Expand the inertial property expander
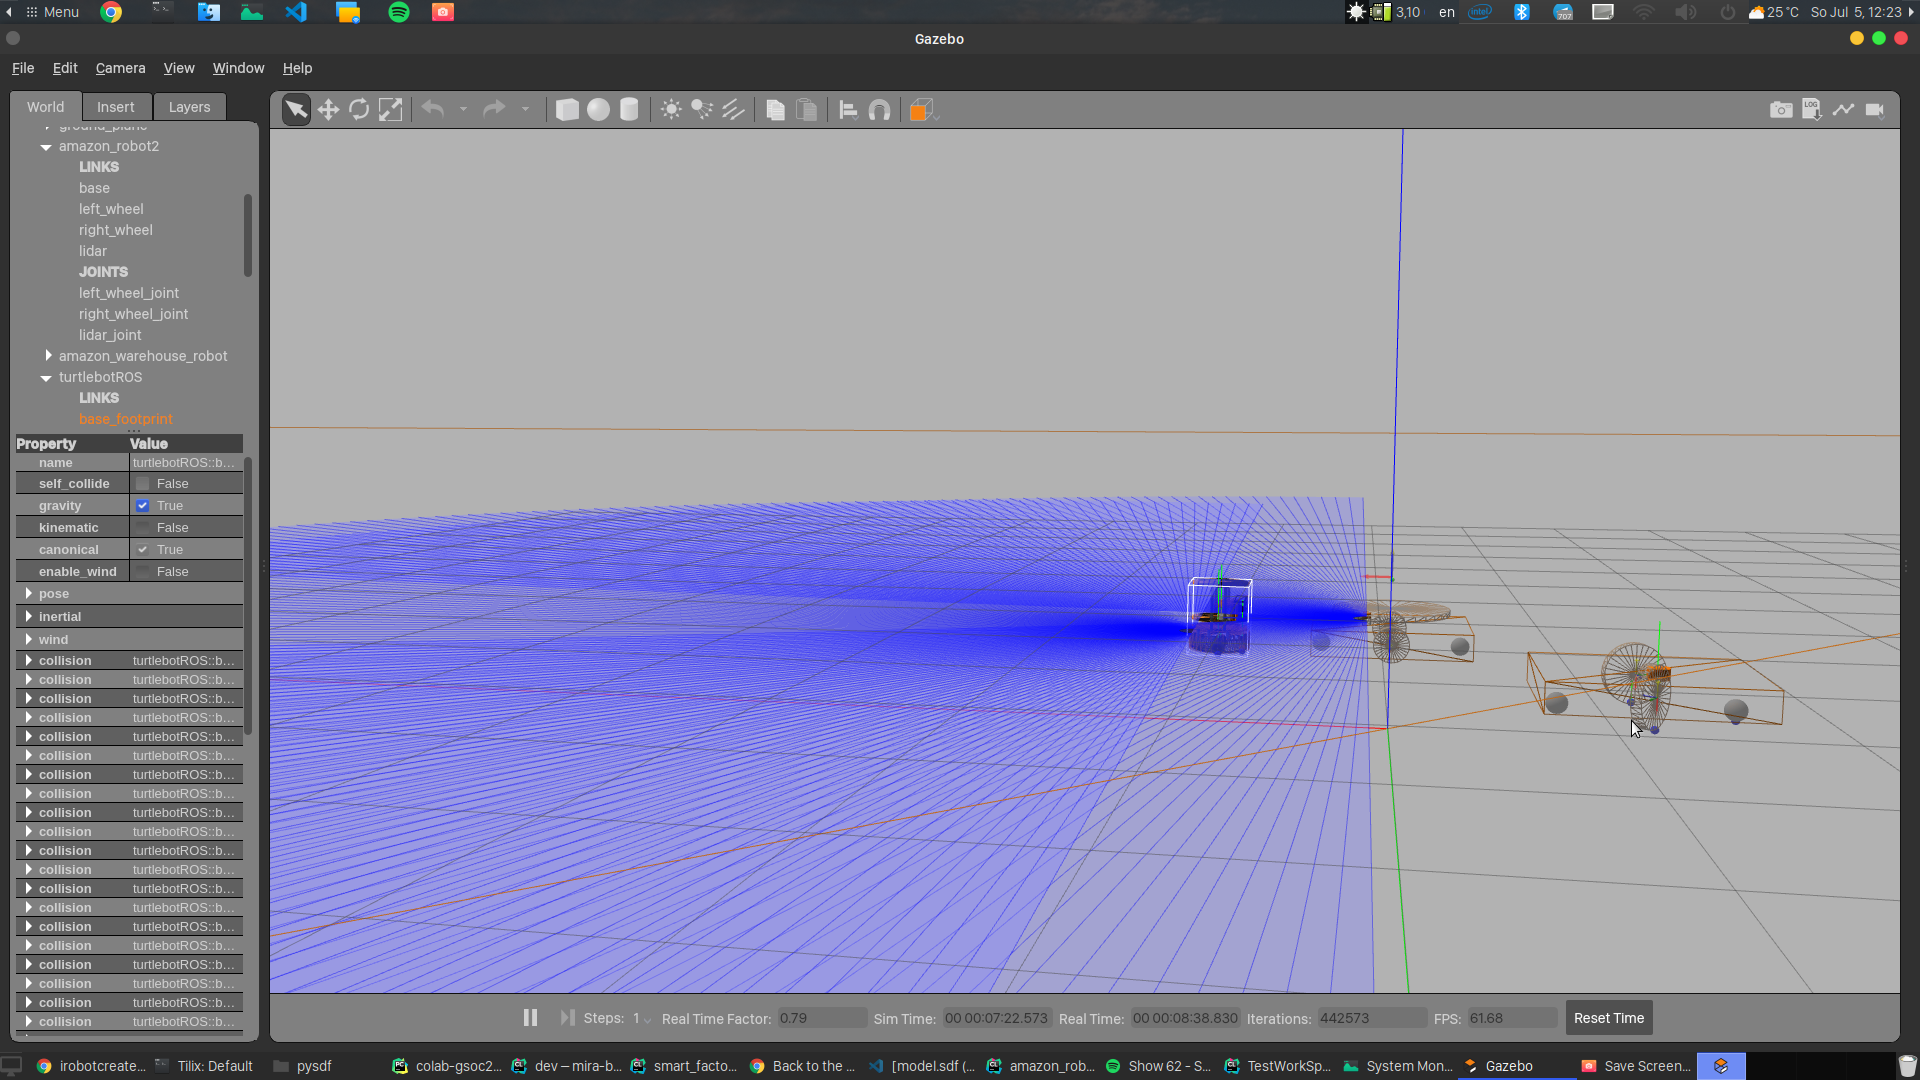The width and height of the screenshot is (1920, 1080). coord(29,616)
